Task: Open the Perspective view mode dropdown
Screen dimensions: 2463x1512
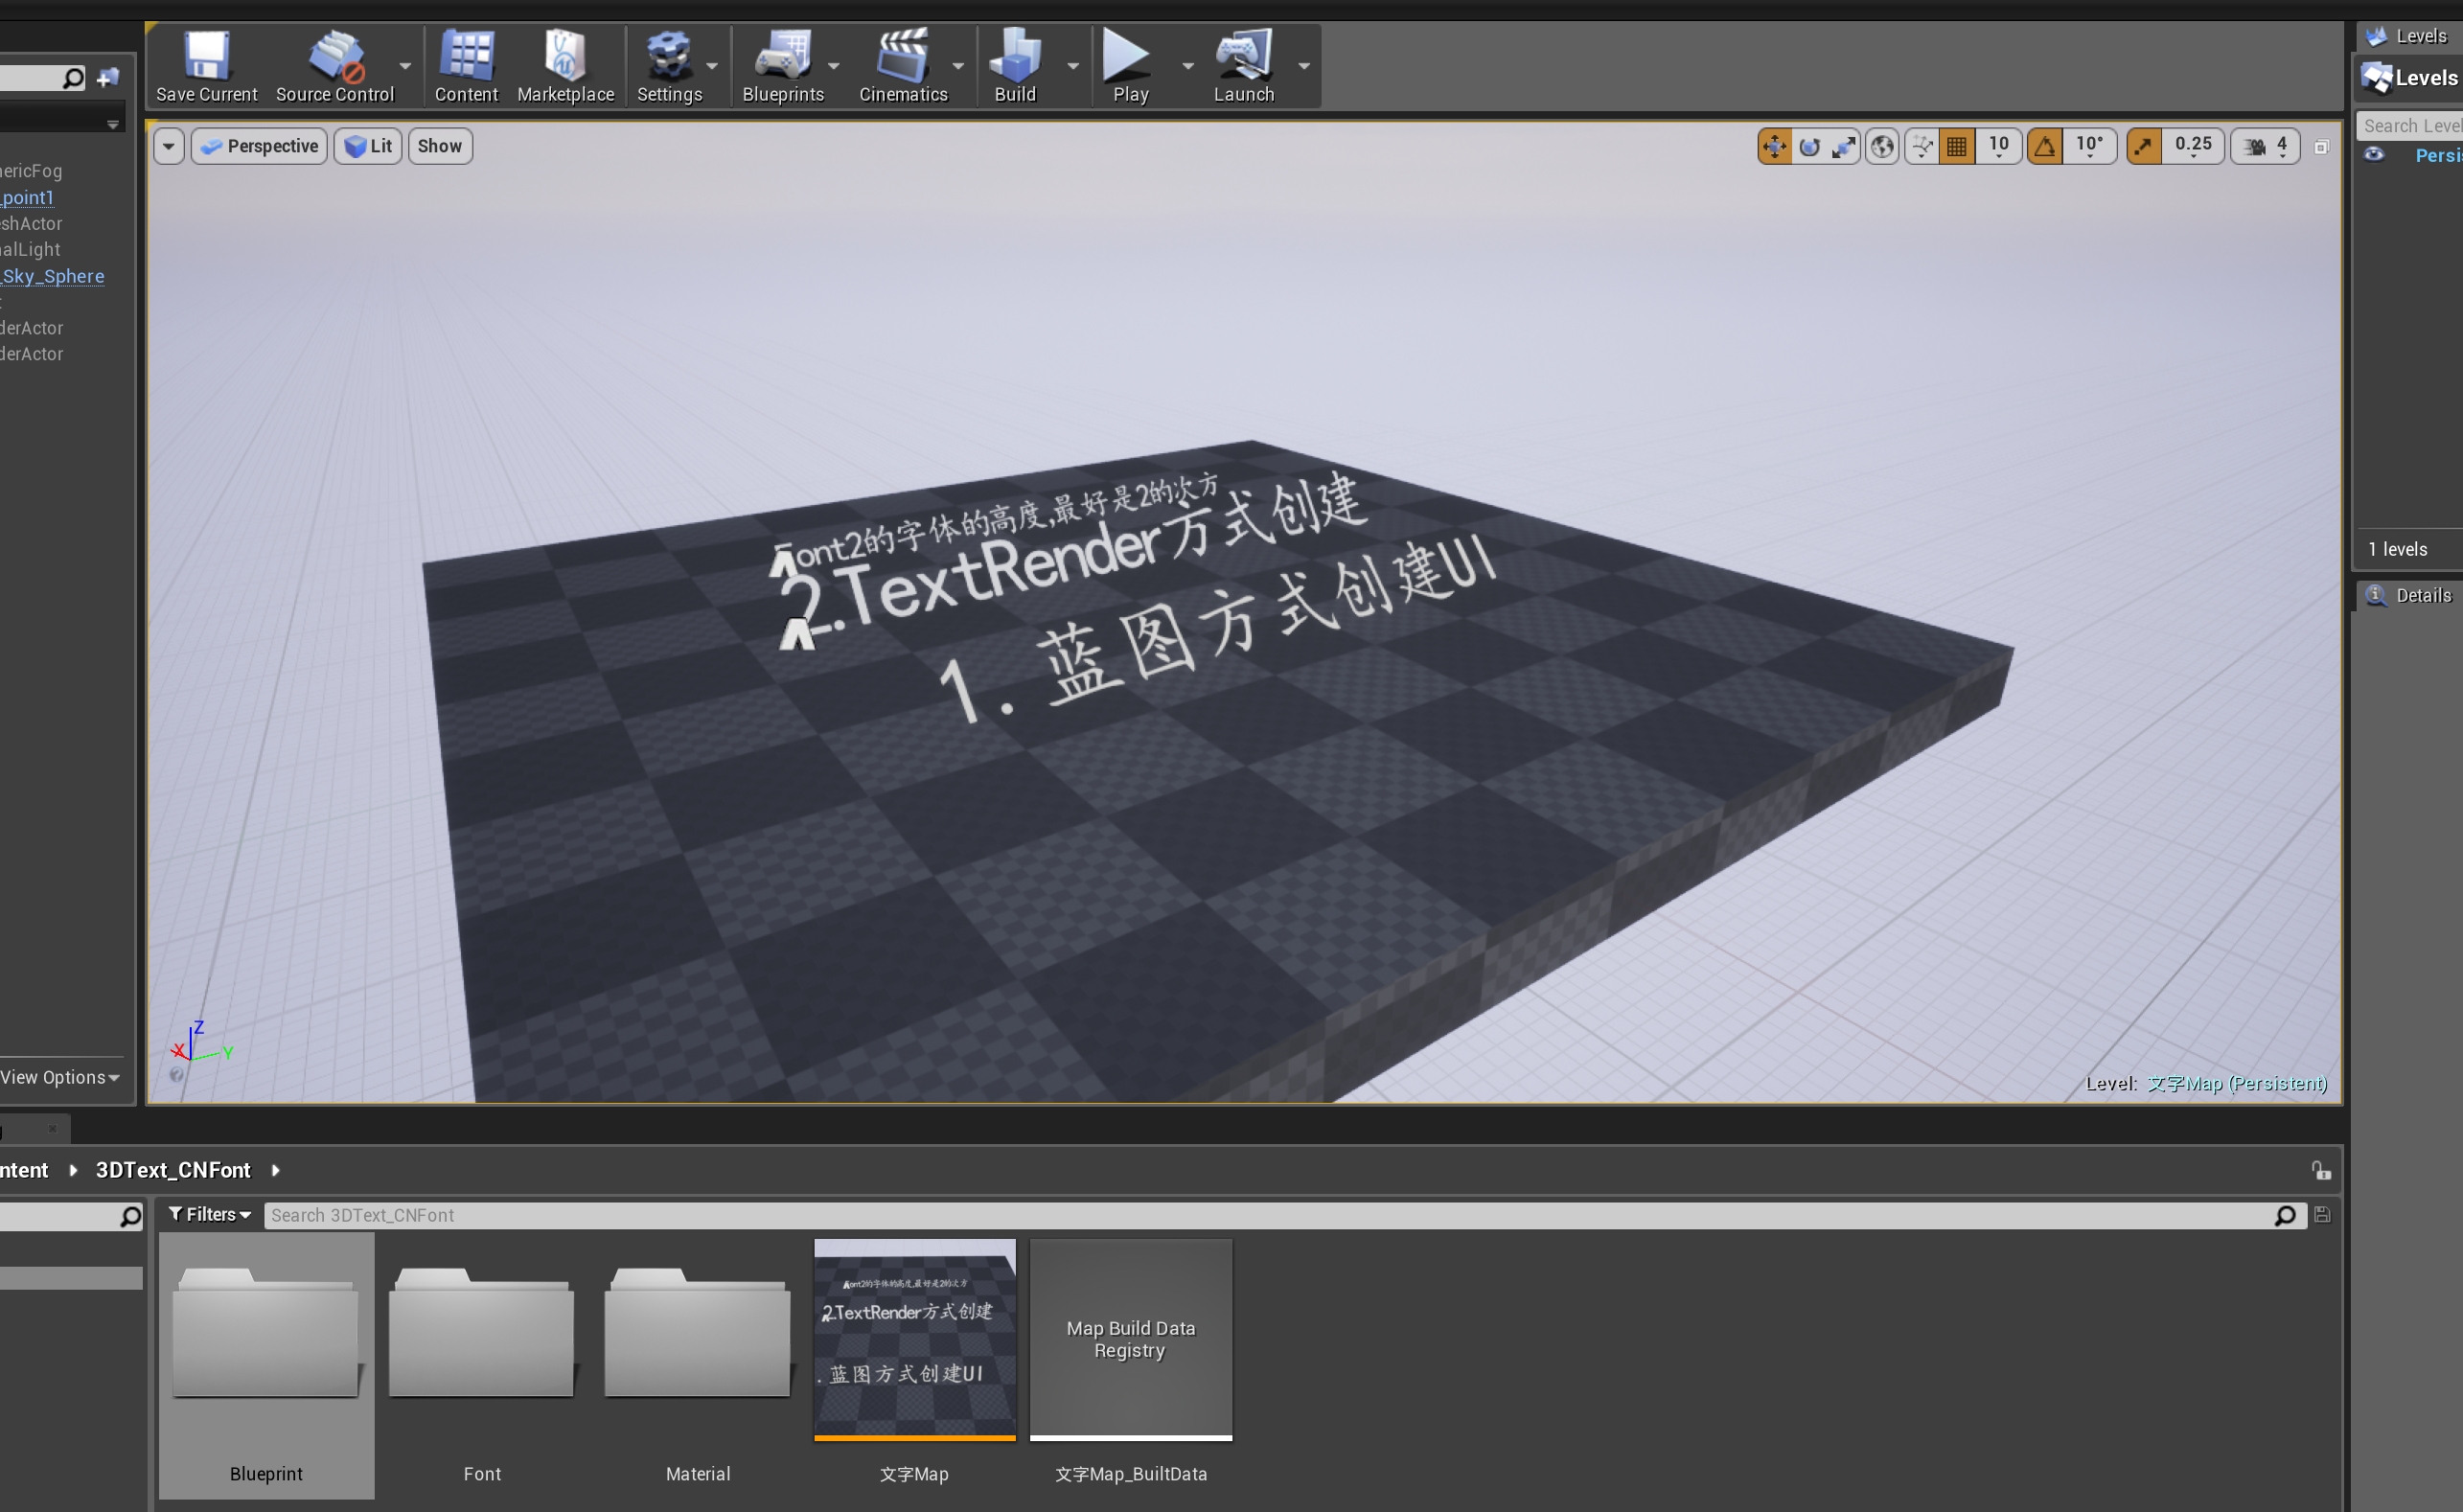Action: tap(259, 146)
